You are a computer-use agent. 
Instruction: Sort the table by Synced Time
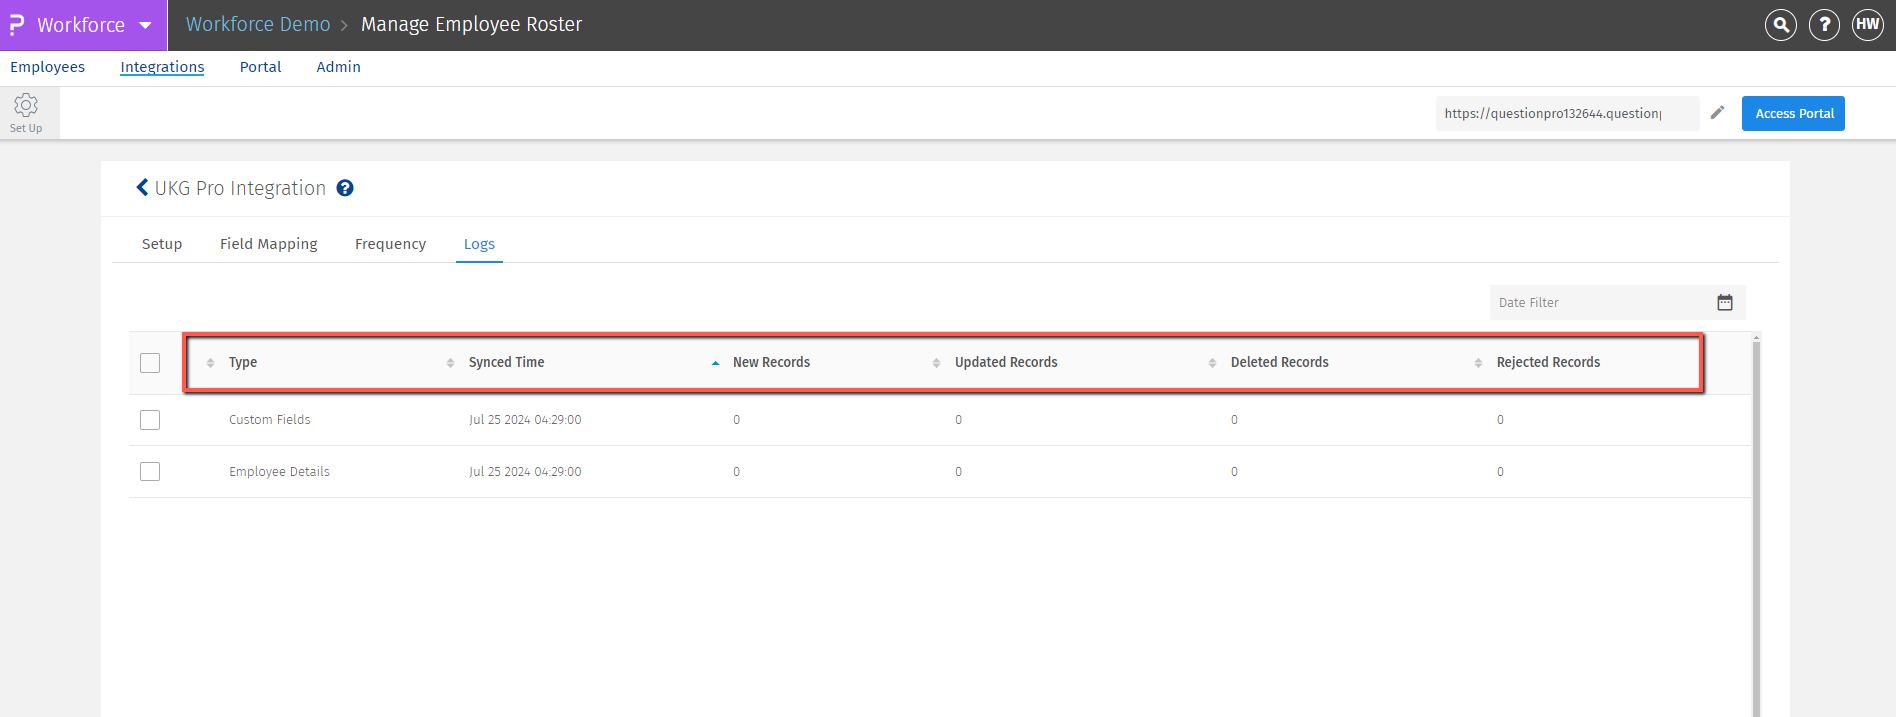506,362
